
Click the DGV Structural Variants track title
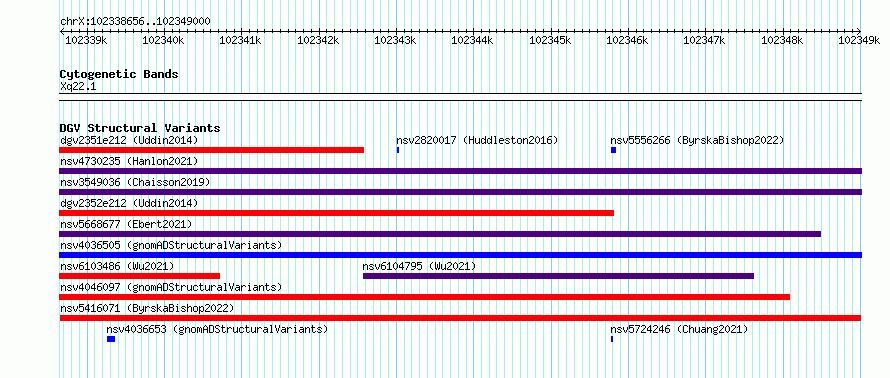pyautogui.click(x=140, y=128)
